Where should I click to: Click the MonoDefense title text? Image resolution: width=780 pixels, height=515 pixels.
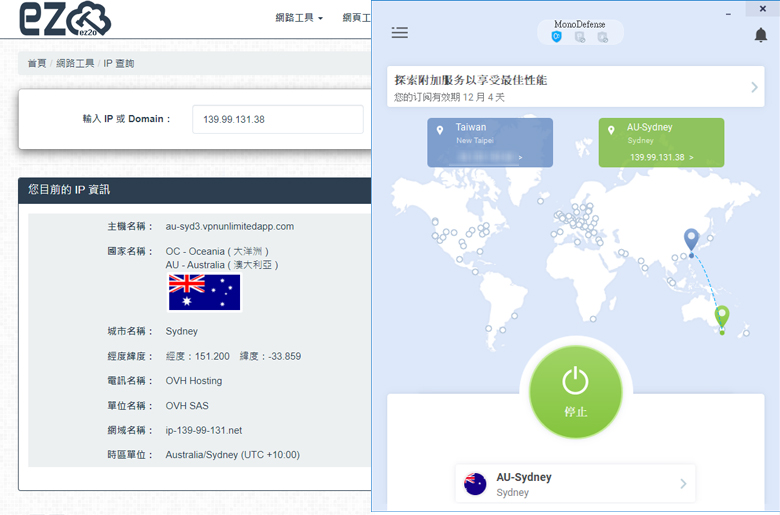click(x=580, y=24)
